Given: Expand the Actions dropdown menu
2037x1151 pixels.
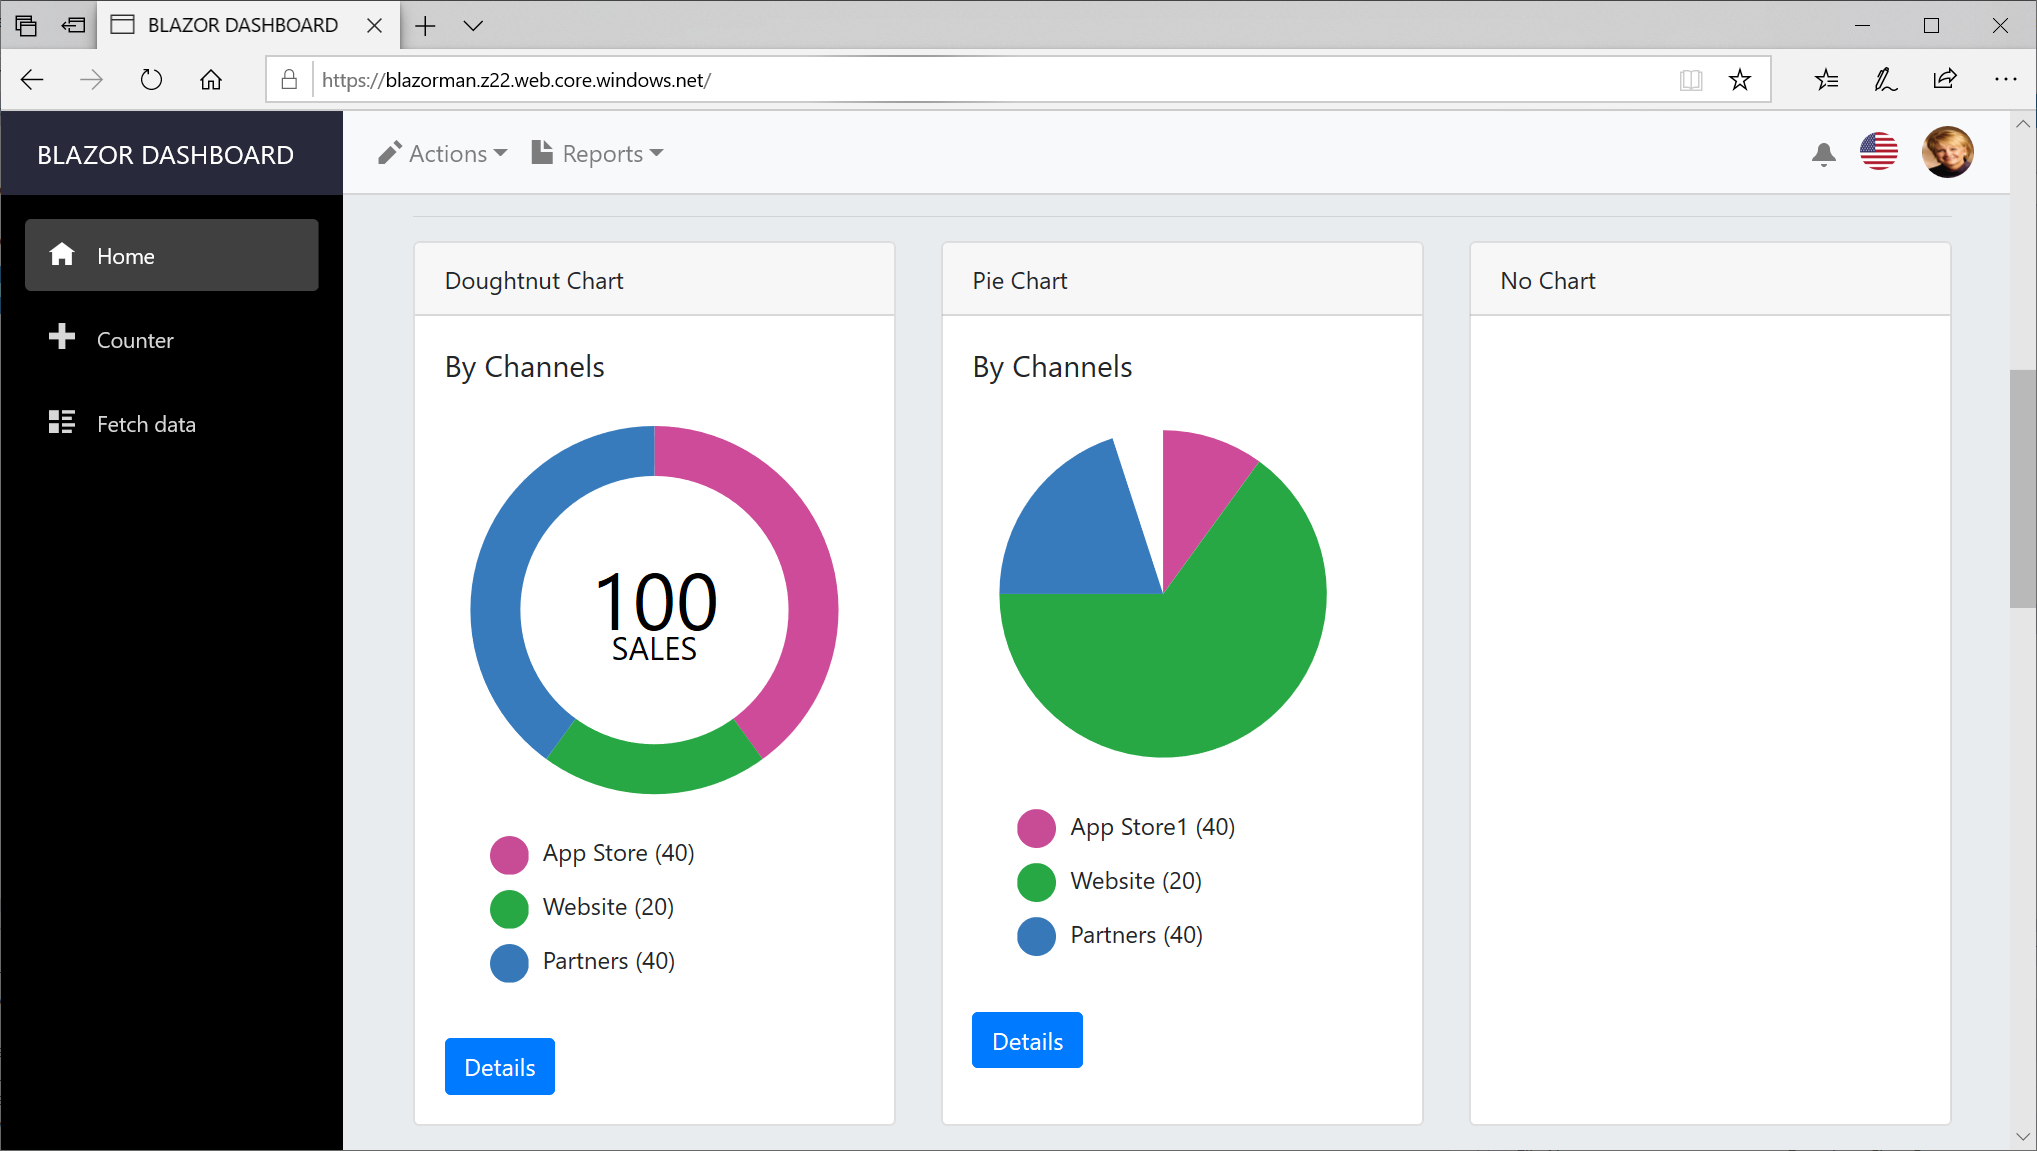Looking at the screenshot, I should [441, 154].
